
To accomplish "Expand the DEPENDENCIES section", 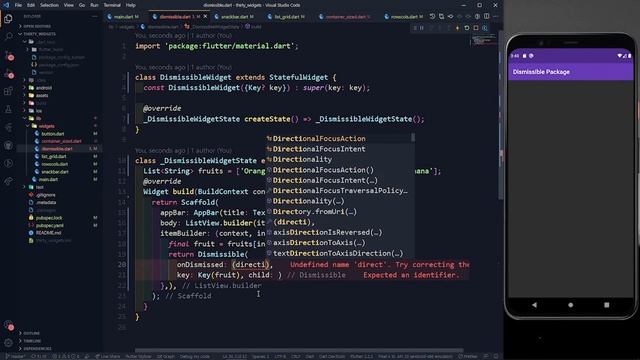I will pyautogui.click(x=37, y=349).
